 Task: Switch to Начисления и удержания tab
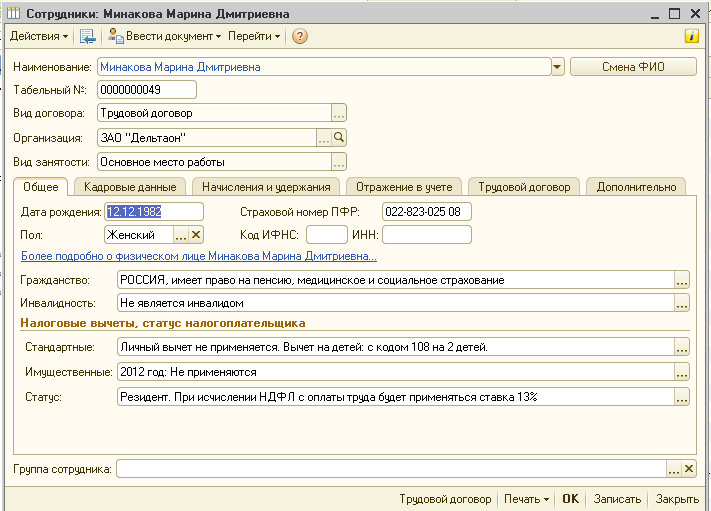click(264, 187)
